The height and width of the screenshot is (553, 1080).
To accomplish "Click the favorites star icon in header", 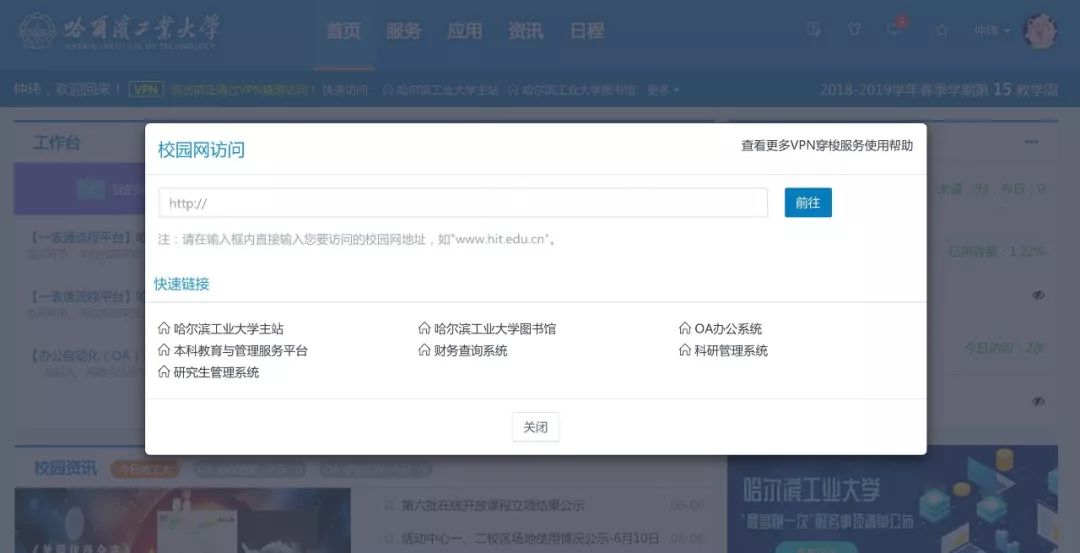I will coord(942,30).
